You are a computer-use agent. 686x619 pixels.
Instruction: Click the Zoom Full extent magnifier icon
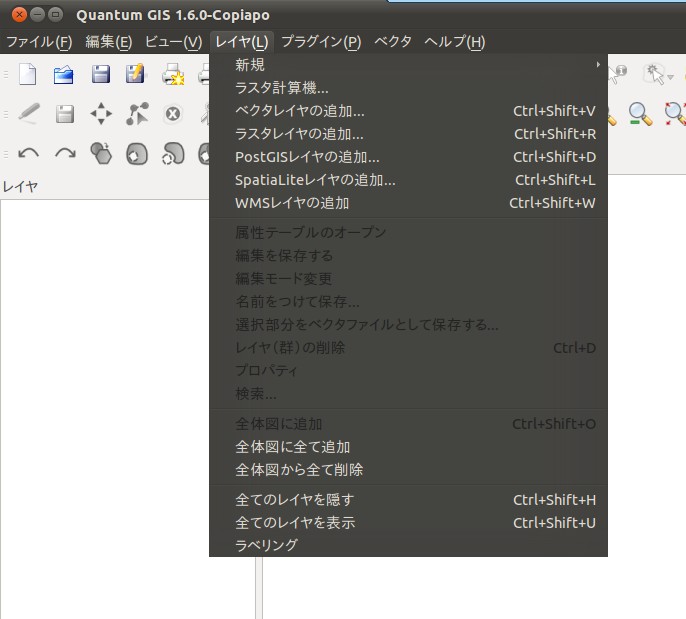coord(676,114)
